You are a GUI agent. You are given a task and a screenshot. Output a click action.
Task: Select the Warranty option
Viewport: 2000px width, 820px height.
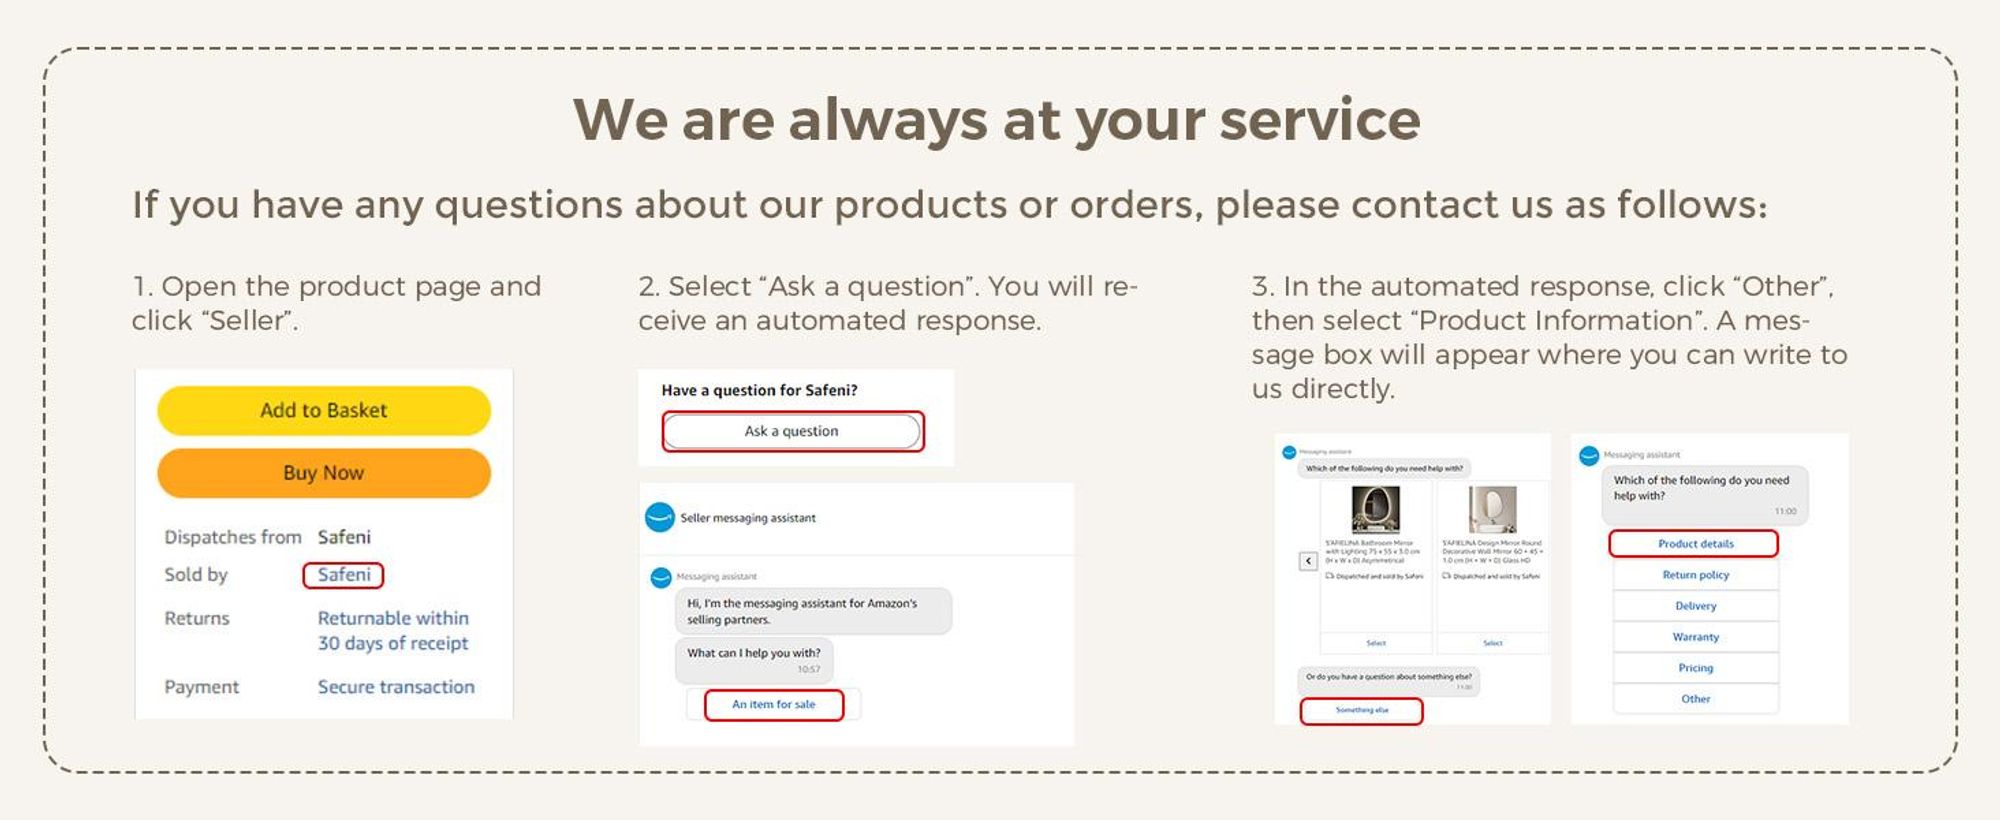point(1695,637)
